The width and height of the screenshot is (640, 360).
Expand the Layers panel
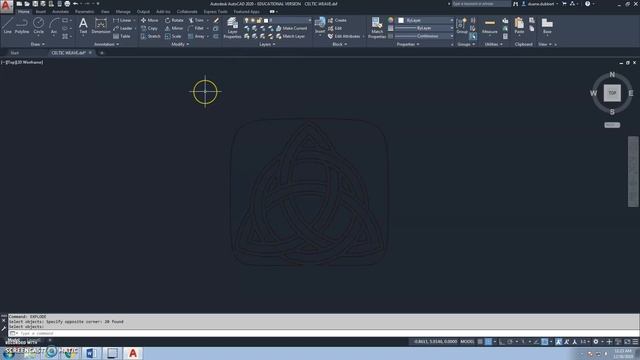pos(267,44)
